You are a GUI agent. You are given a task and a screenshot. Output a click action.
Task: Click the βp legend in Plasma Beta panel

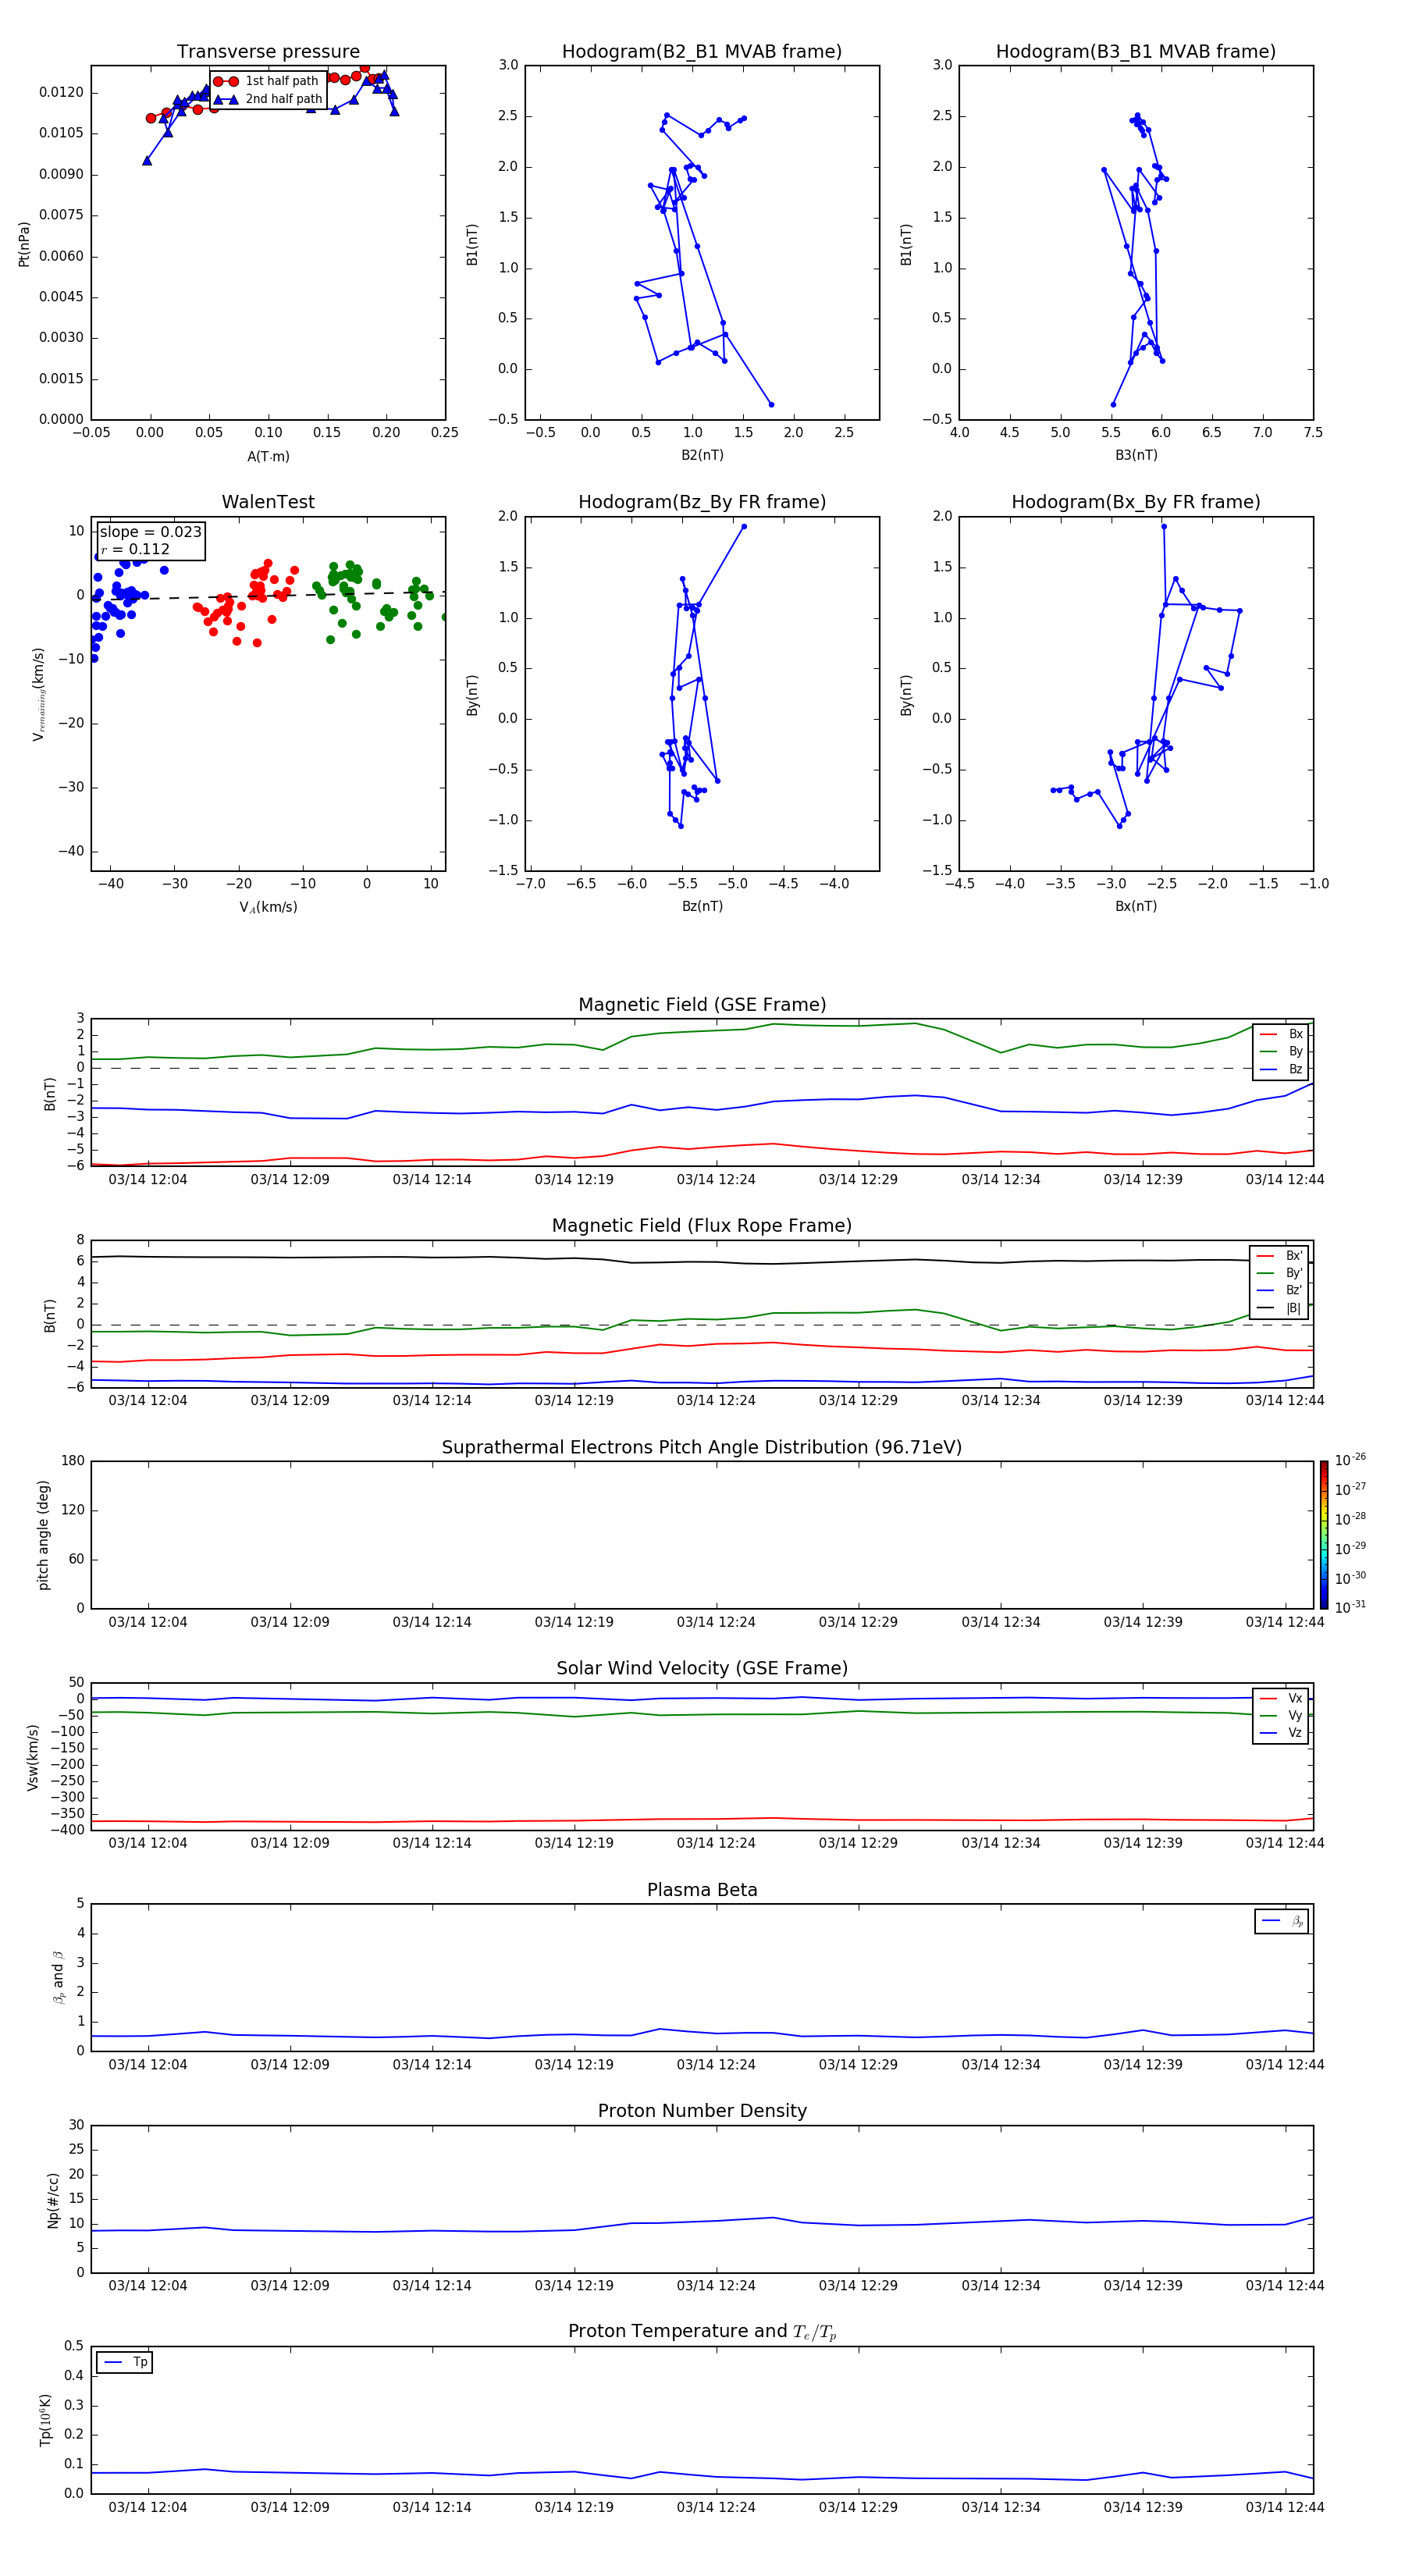click(1282, 1921)
